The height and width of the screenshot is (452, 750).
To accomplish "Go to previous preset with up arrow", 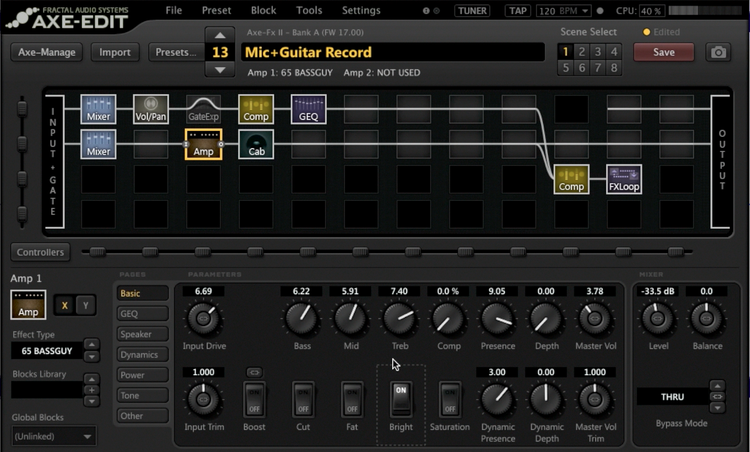I will (220, 35).
